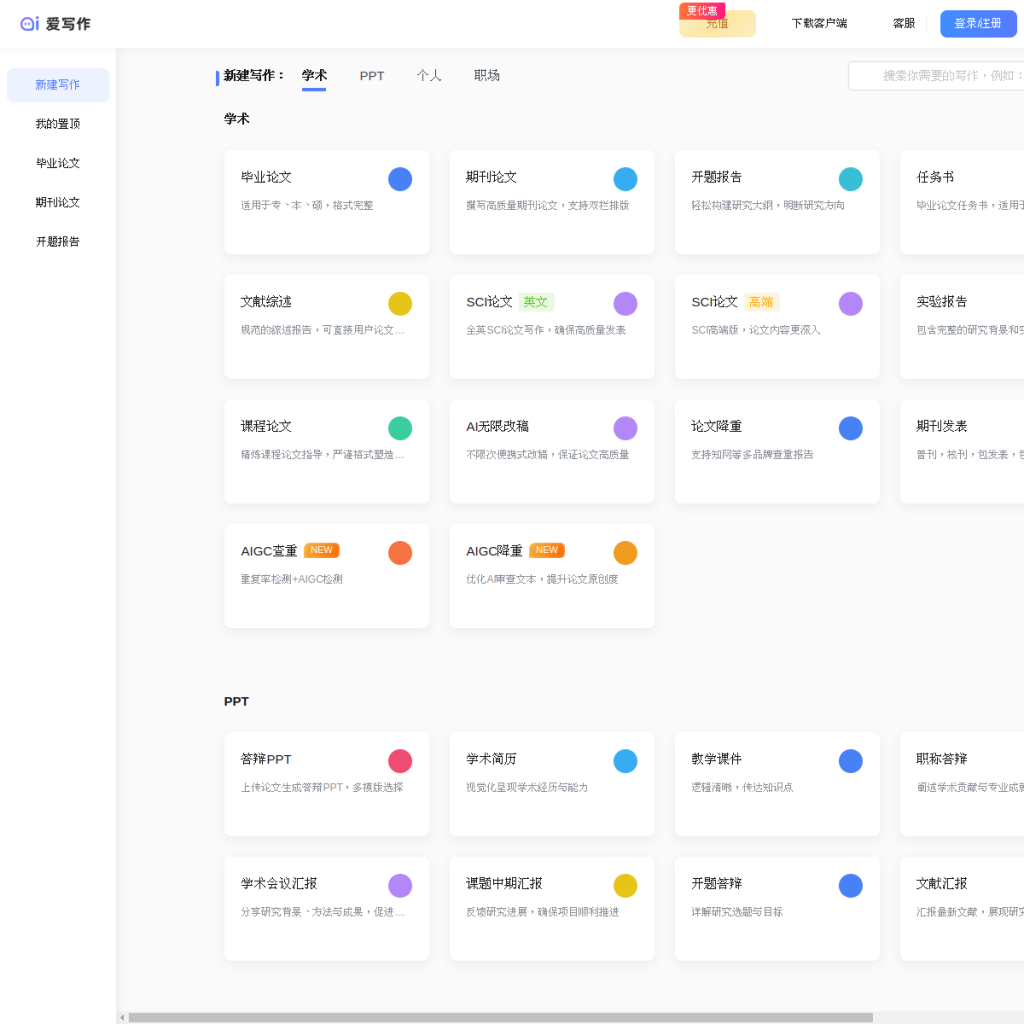Click description 支持知网等多品牌查重报告
1024x1024 pixels.
pos(752,455)
